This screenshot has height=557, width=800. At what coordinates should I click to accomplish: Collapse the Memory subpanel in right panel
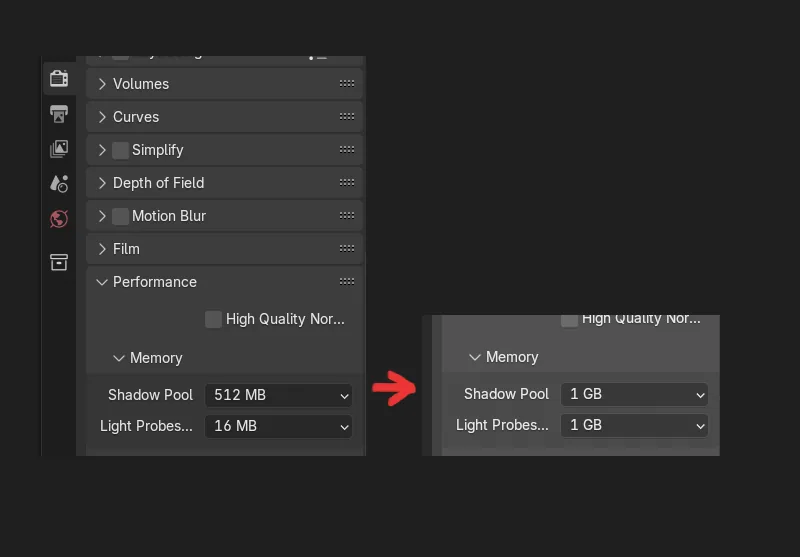pos(475,357)
